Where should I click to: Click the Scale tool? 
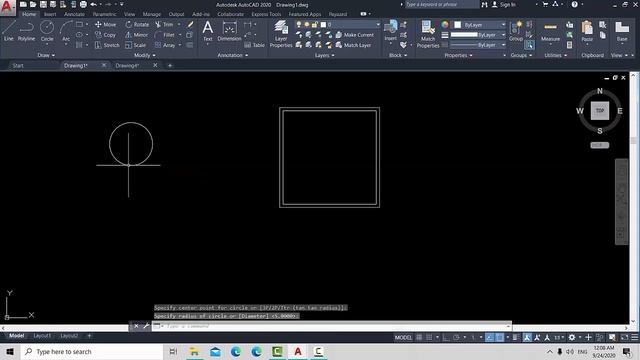point(136,45)
